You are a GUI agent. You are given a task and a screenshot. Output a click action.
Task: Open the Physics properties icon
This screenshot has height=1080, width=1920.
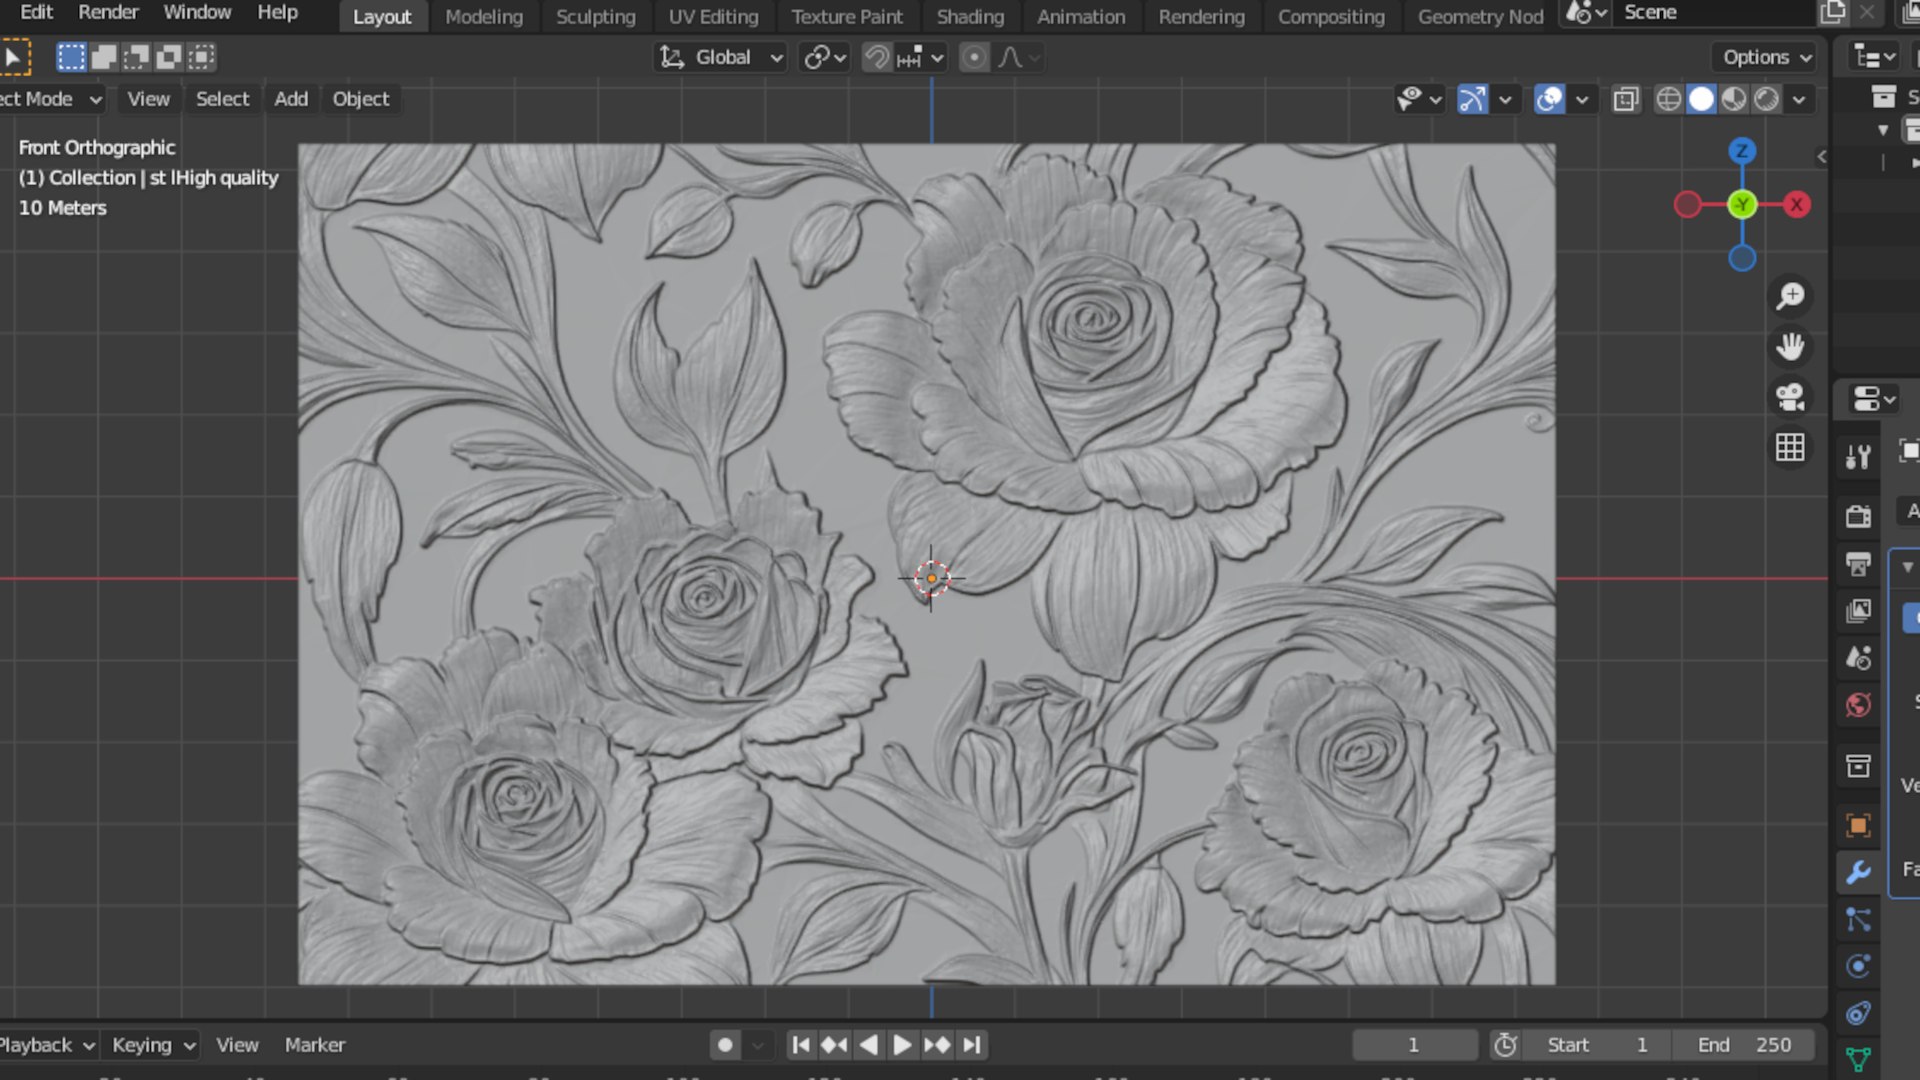click(x=1858, y=966)
